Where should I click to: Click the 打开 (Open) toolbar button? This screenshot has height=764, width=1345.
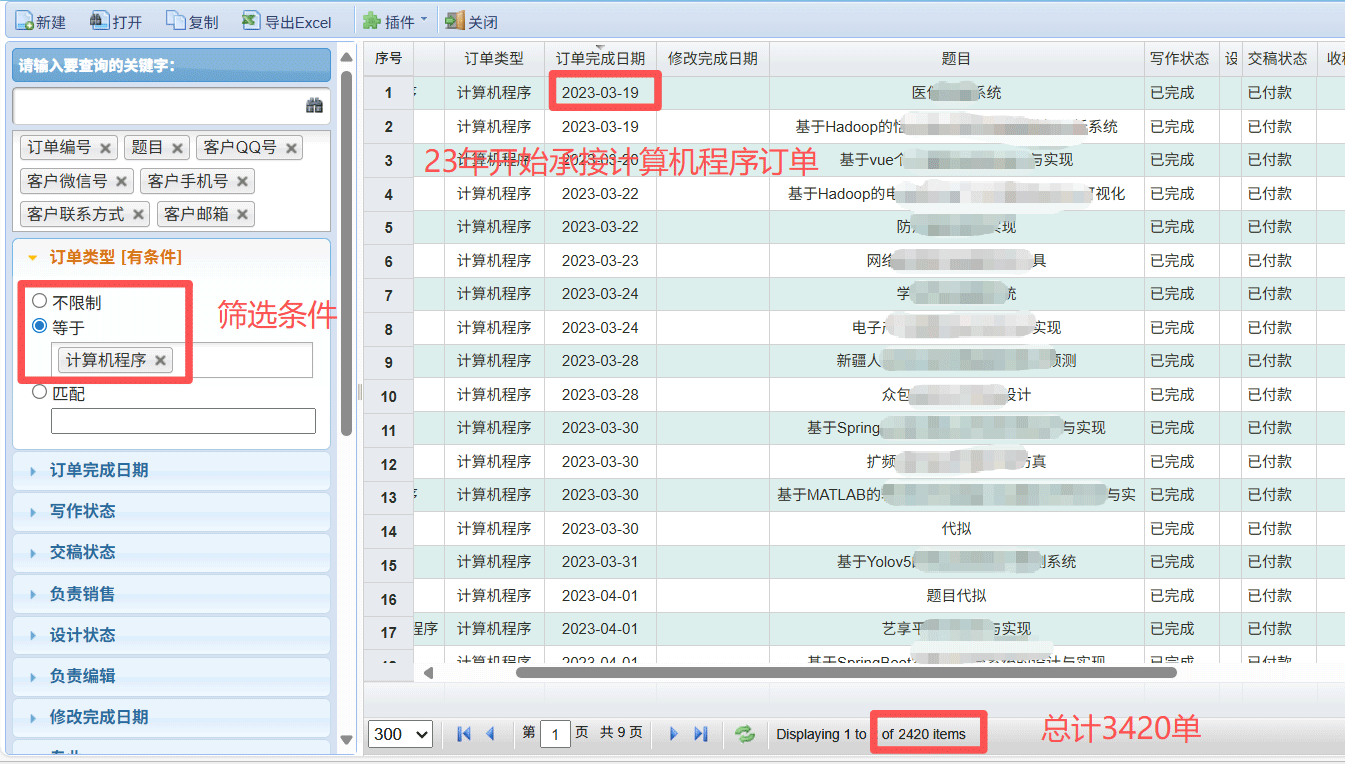coord(115,21)
